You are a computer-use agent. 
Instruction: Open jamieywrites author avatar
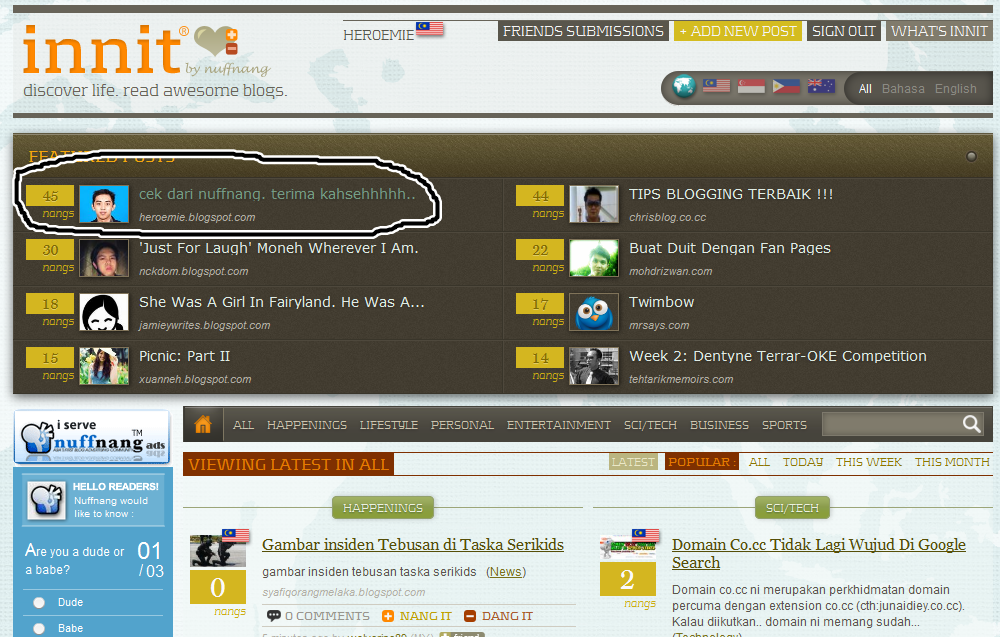coord(104,312)
